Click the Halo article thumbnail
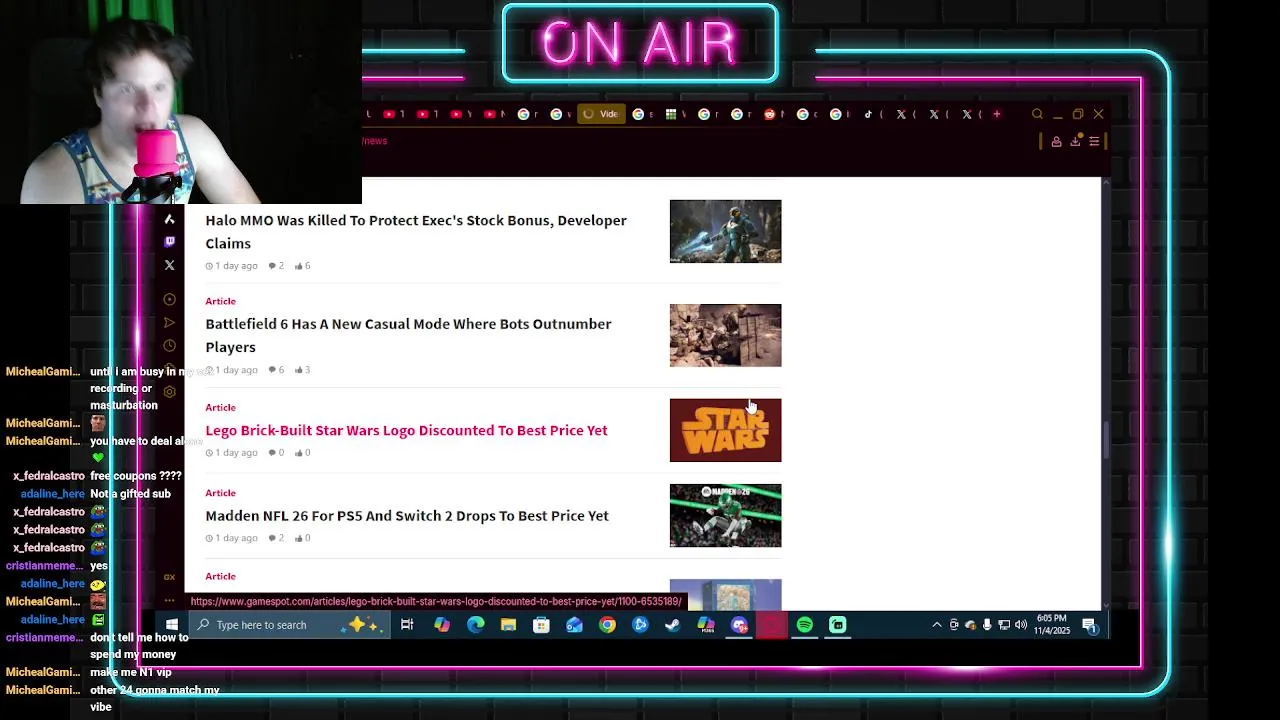This screenshot has height=720, width=1280. click(725, 231)
